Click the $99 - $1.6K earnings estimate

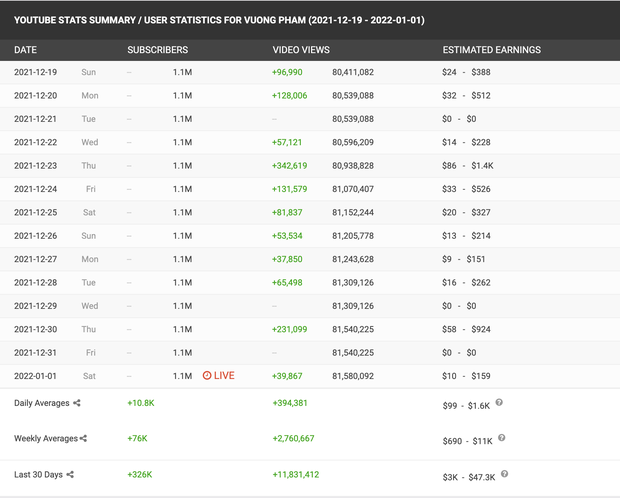click(466, 405)
